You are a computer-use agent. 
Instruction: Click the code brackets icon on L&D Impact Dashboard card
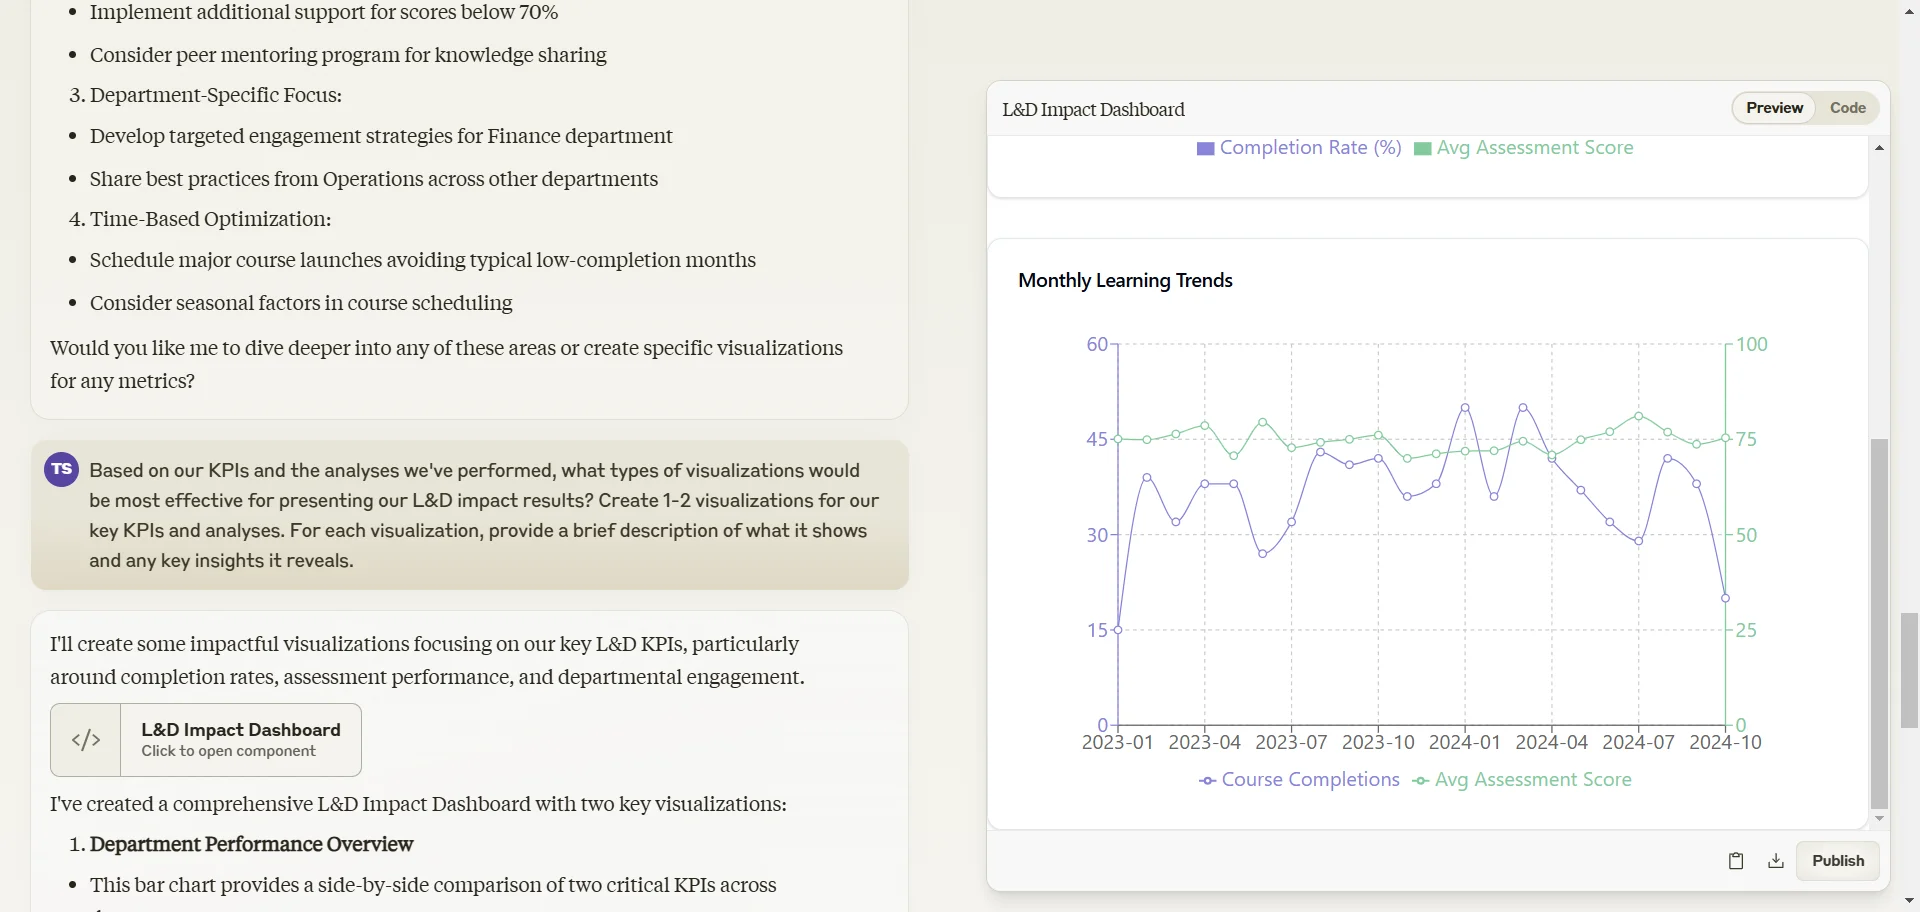point(86,740)
